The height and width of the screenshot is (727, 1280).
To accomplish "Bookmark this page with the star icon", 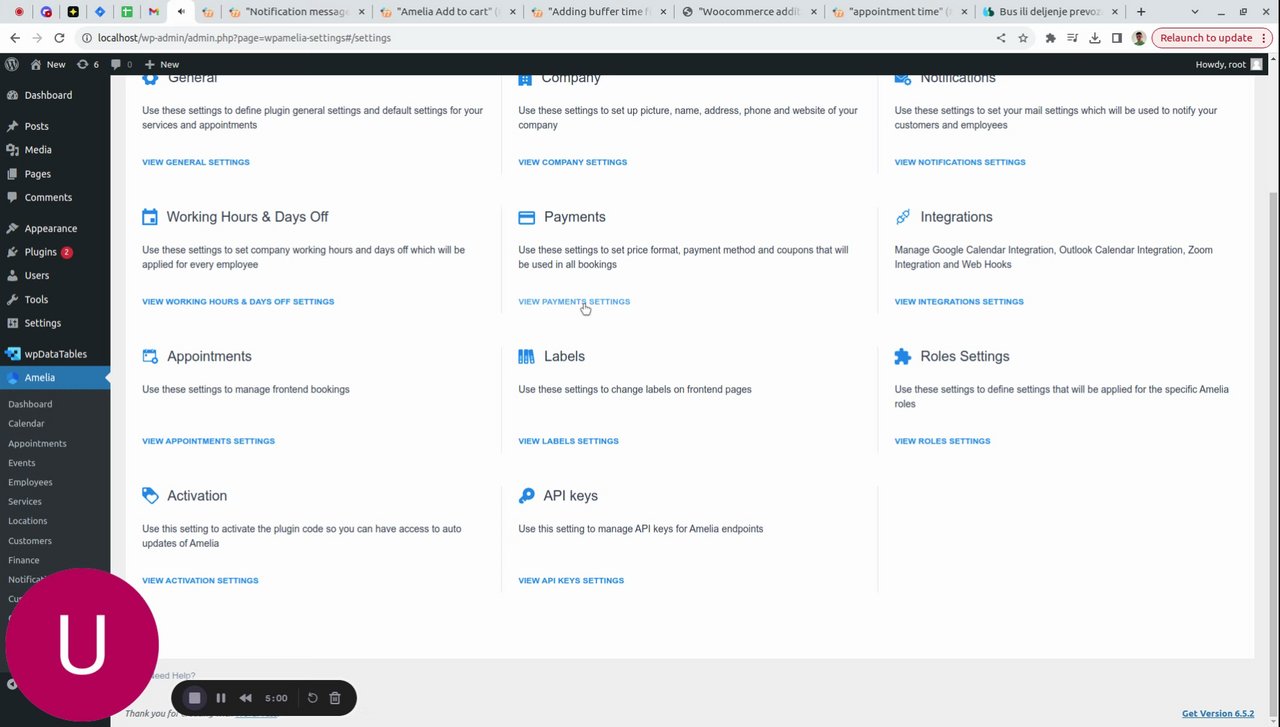I will (x=1023, y=38).
